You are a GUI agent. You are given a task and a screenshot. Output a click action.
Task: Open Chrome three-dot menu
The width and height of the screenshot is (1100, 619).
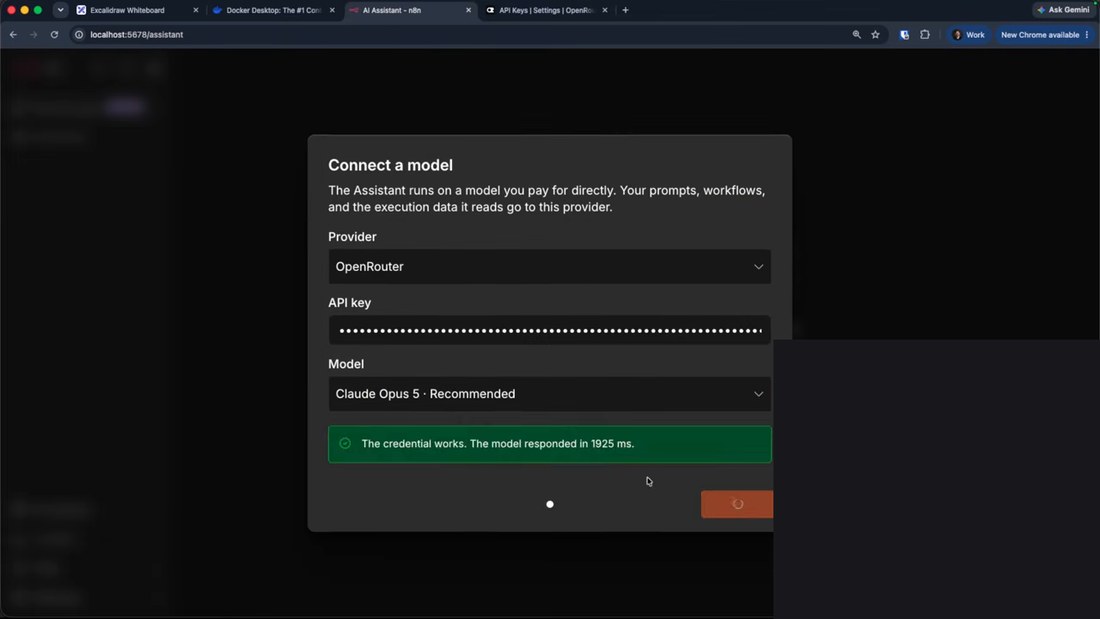tap(1087, 34)
